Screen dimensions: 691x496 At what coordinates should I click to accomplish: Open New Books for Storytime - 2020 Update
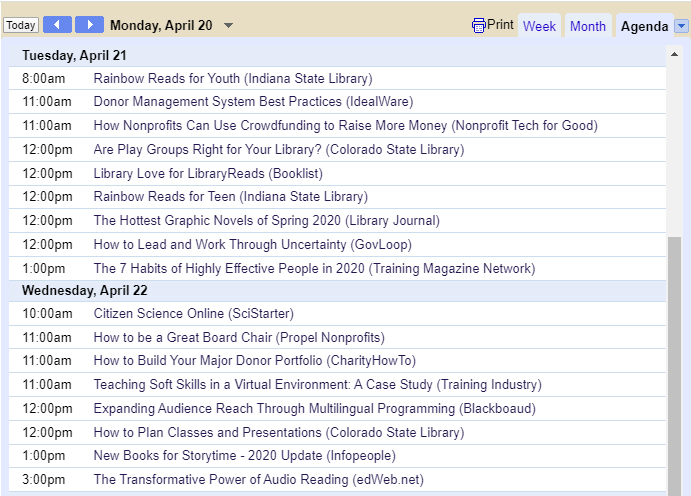click(245, 455)
